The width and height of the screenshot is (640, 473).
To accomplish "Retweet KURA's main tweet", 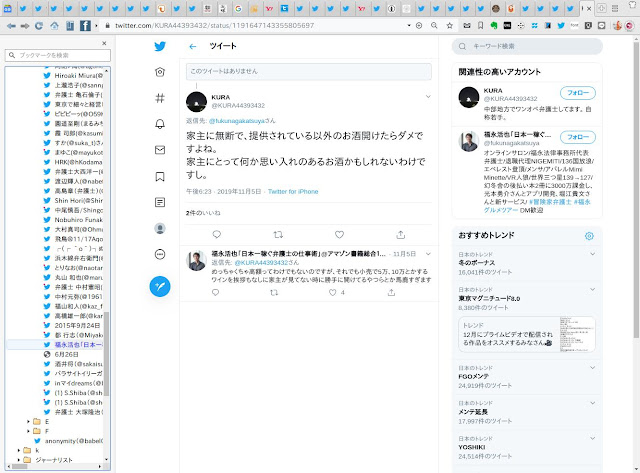I will (x=278, y=234).
